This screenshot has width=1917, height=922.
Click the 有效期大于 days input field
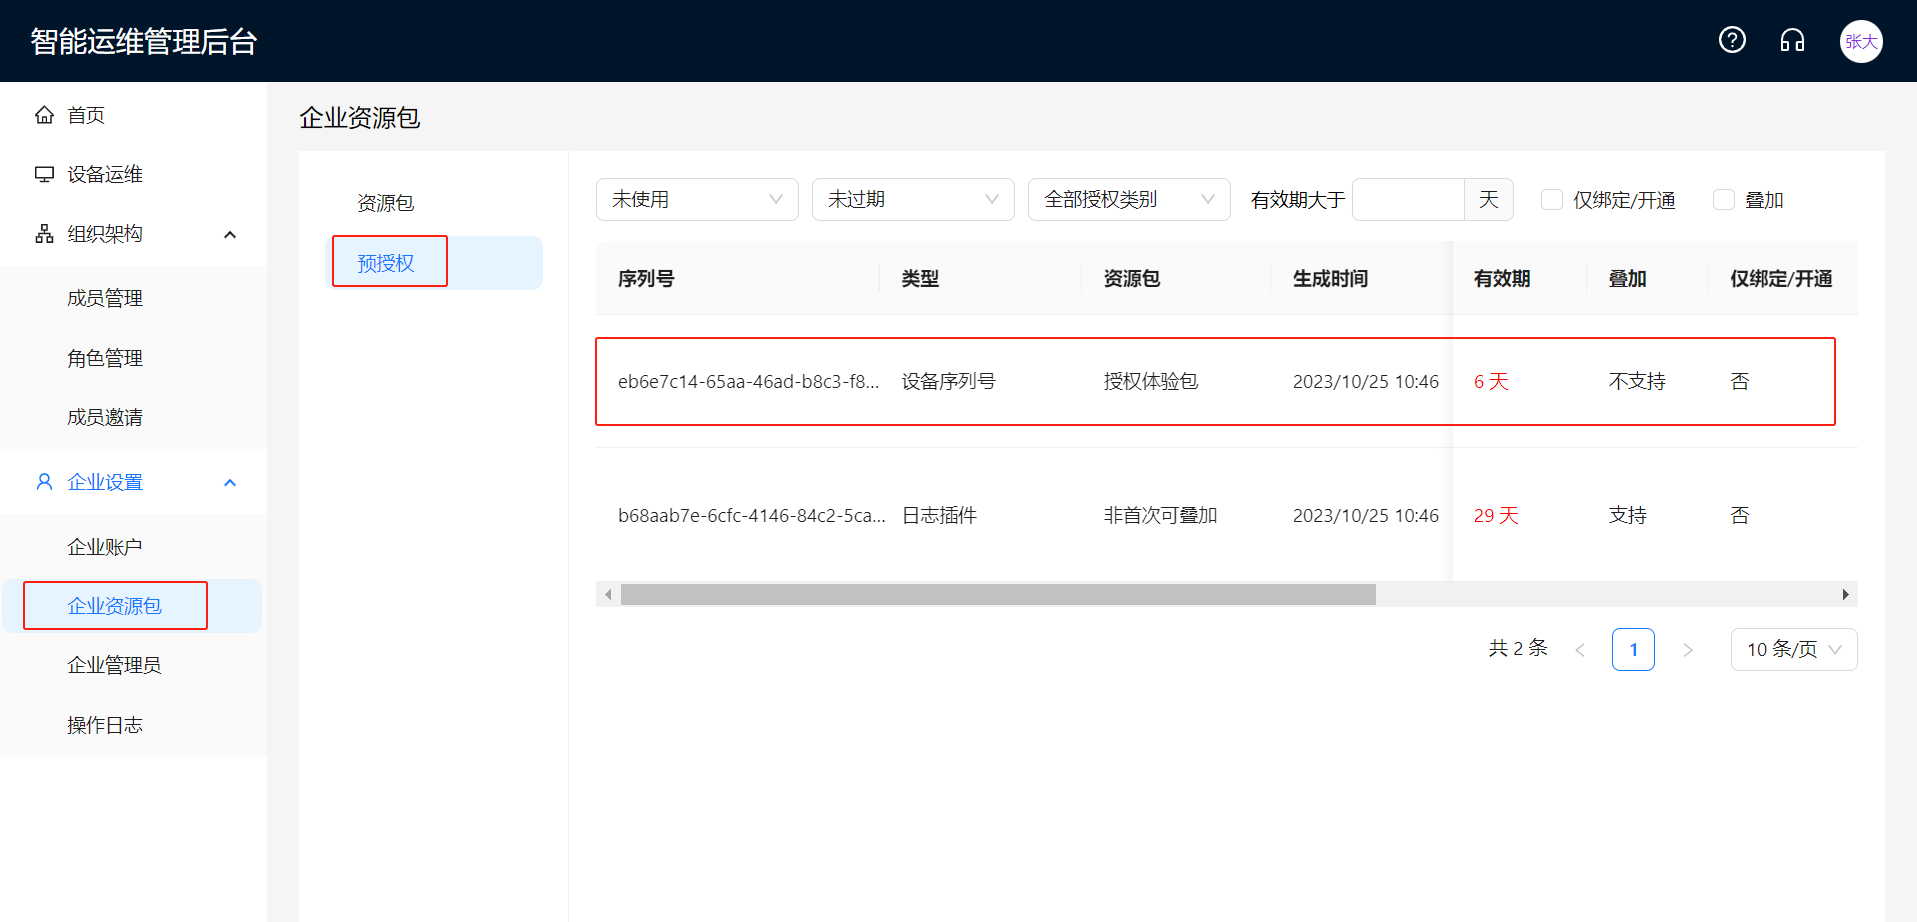[1408, 200]
